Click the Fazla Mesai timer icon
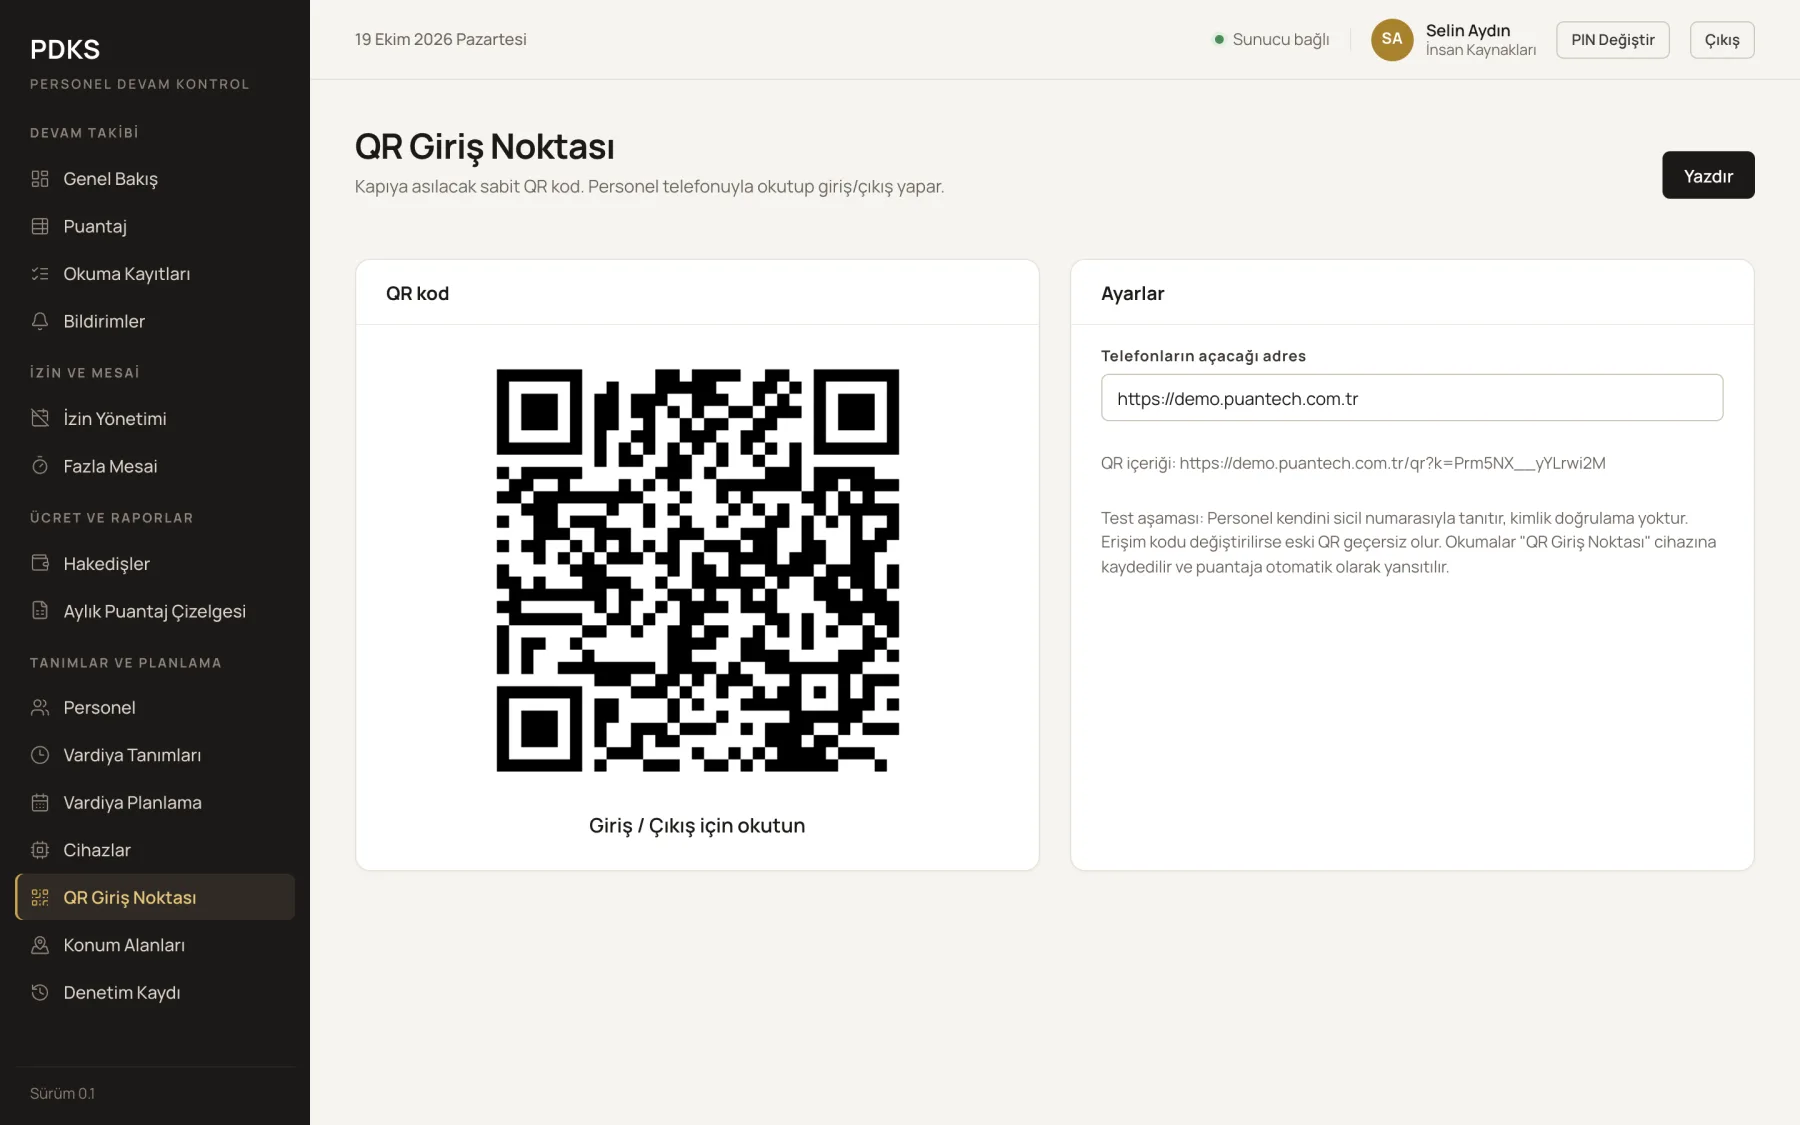1800x1125 pixels. click(40, 466)
